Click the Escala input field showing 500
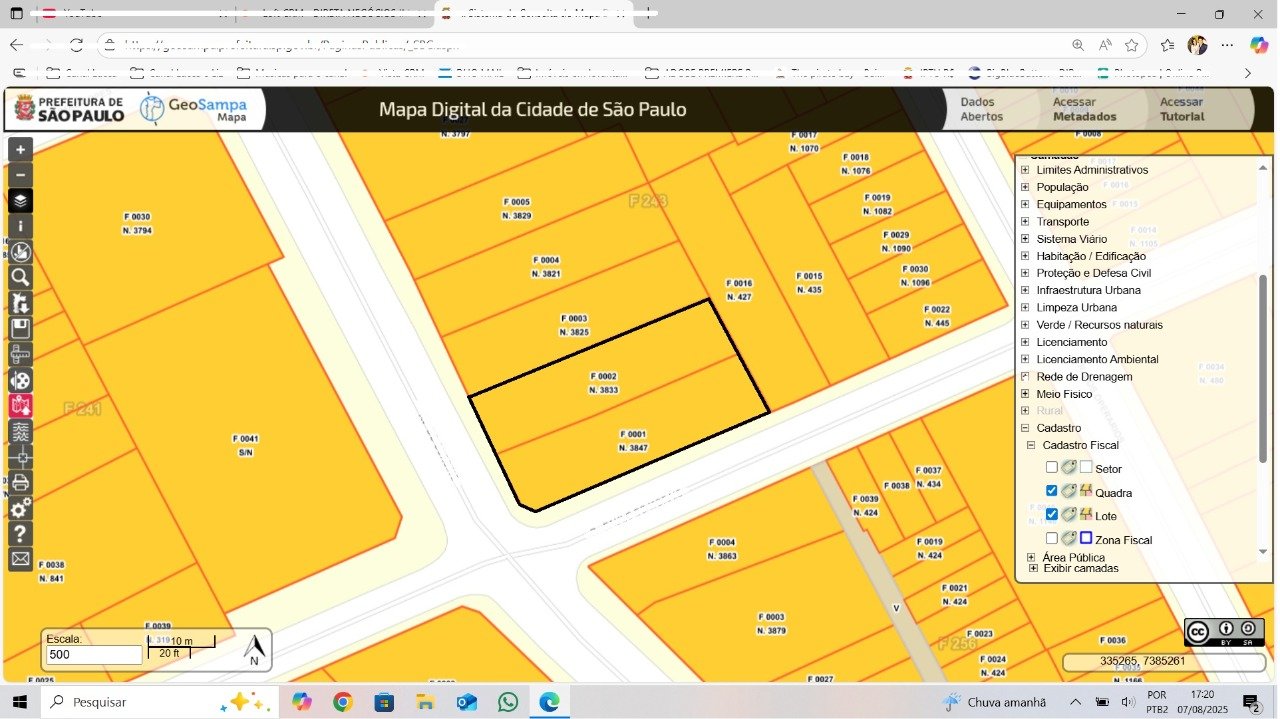Screen dimensions: 1280x719 click(94, 655)
